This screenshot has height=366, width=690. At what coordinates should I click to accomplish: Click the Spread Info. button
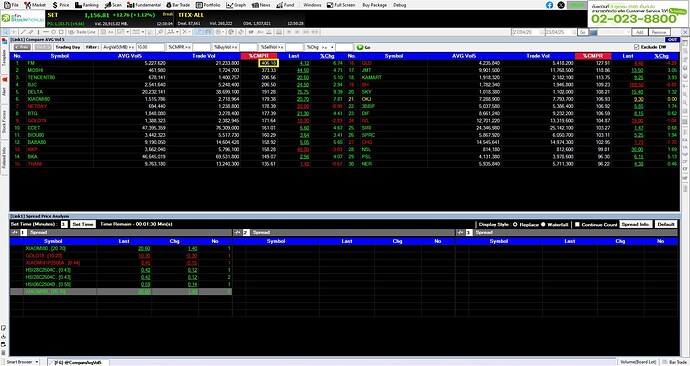pos(635,224)
